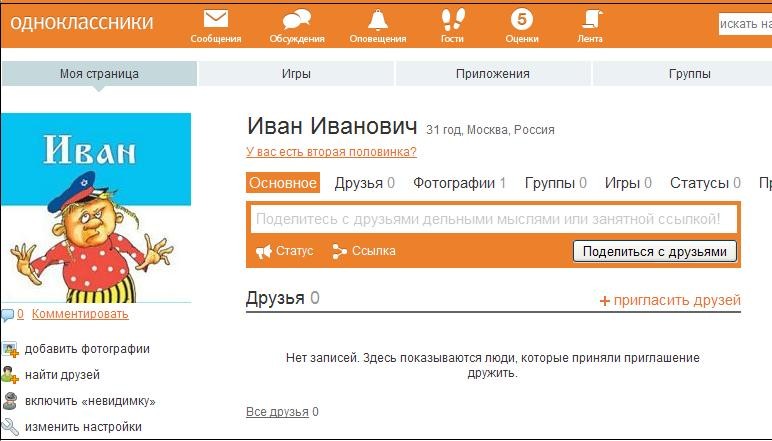Open the Сообщения envelope icon

pos(216,19)
